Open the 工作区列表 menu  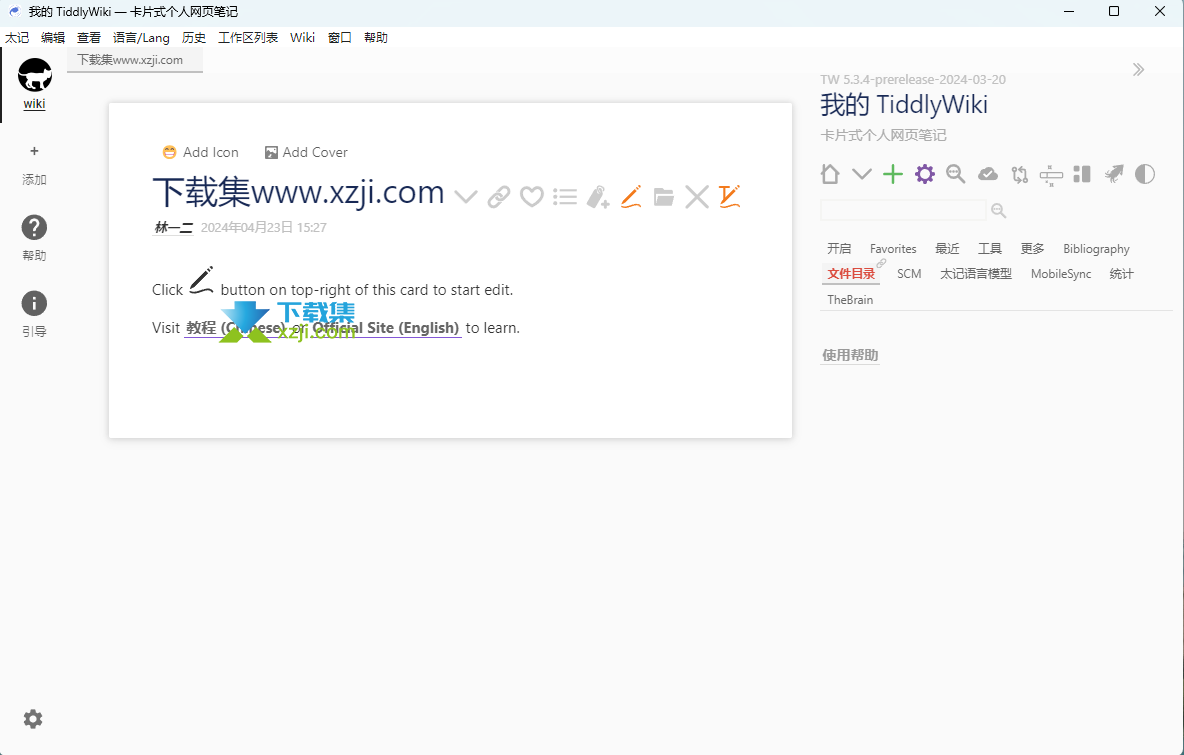pyautogui.click(x=248, y=38)
